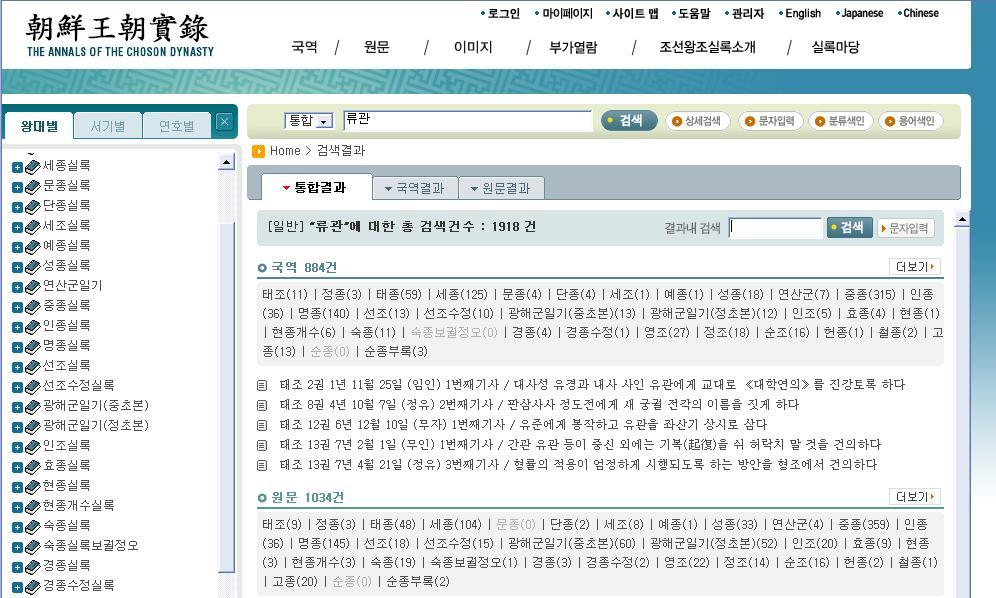Select the 통합결과 results tab
The height and width of the screenshot is (598, 996).
point(317,187)
